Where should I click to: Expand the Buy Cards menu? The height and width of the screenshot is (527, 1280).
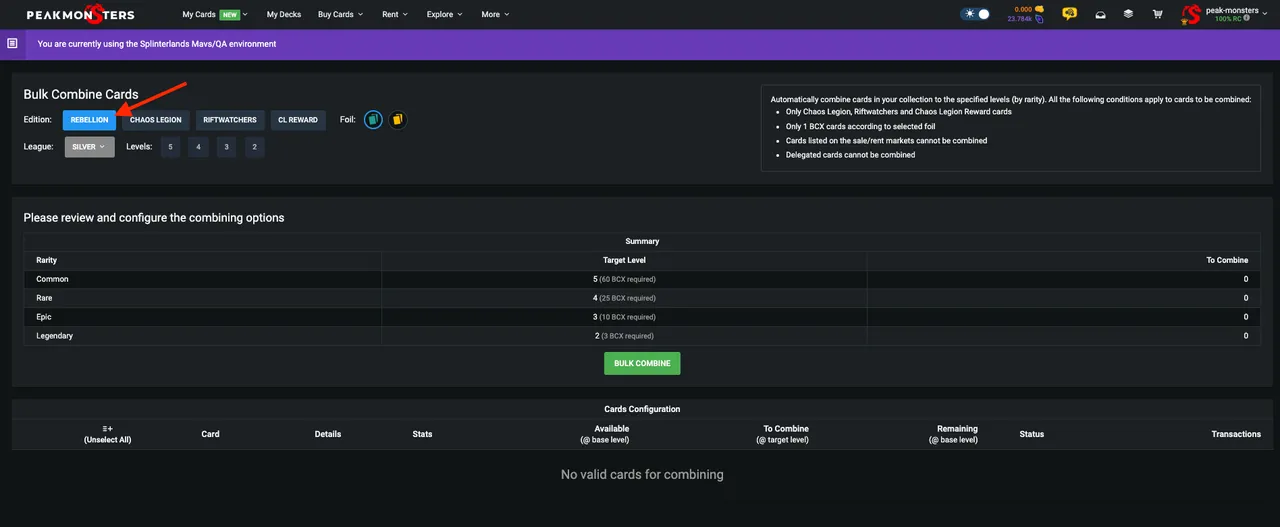tap(340, 14)
